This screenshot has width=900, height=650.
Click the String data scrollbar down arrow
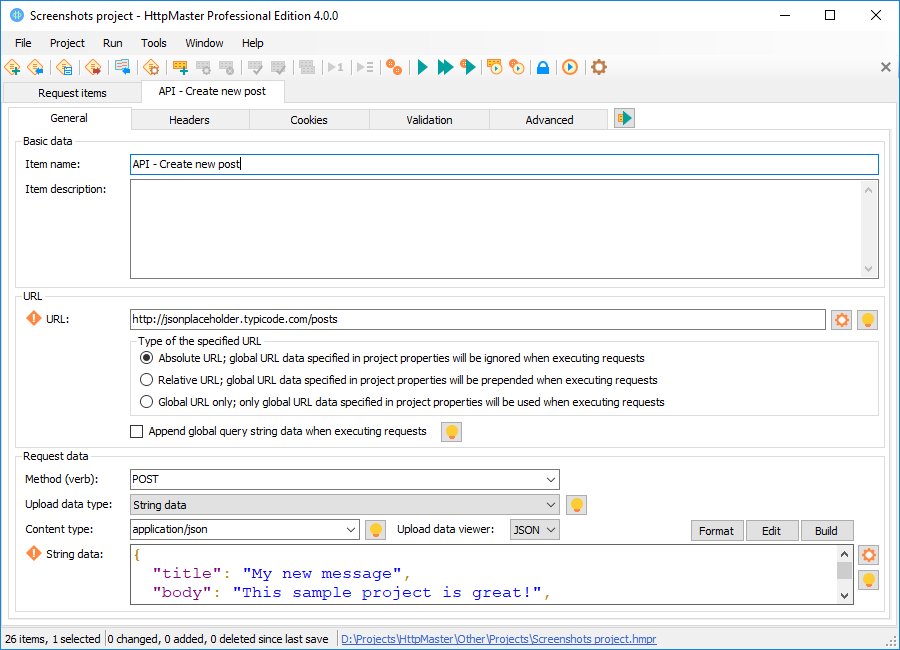point(843,594)
